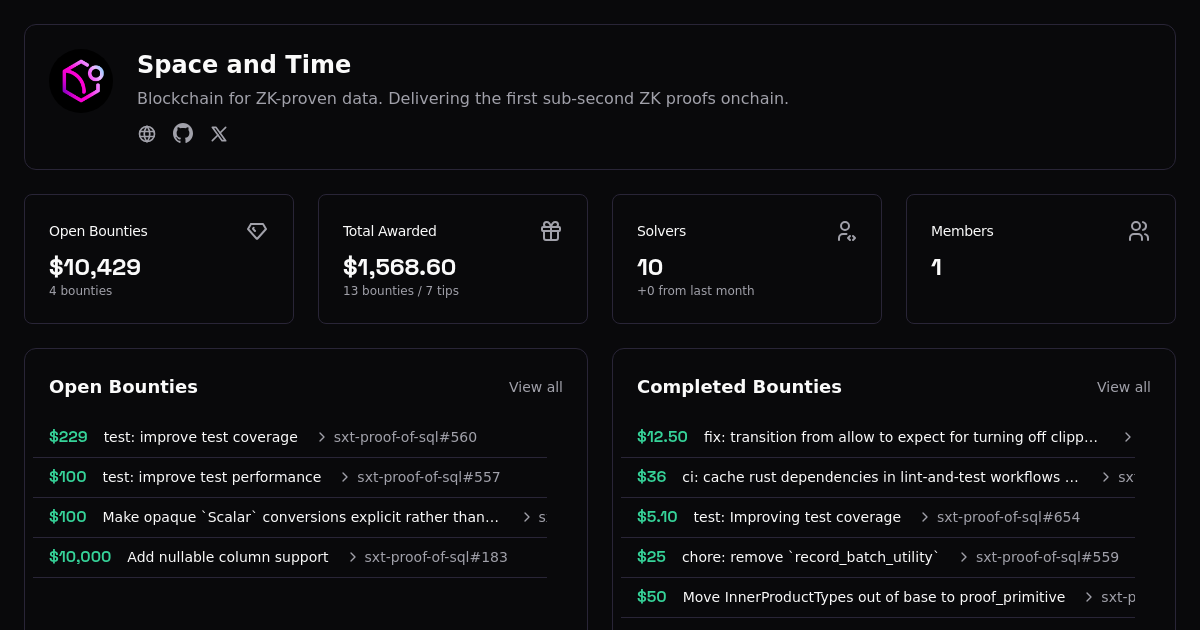Click the Members people icon
Image resolution: width=1200 pixels, height=630 pixels.
coord(1139,231)
